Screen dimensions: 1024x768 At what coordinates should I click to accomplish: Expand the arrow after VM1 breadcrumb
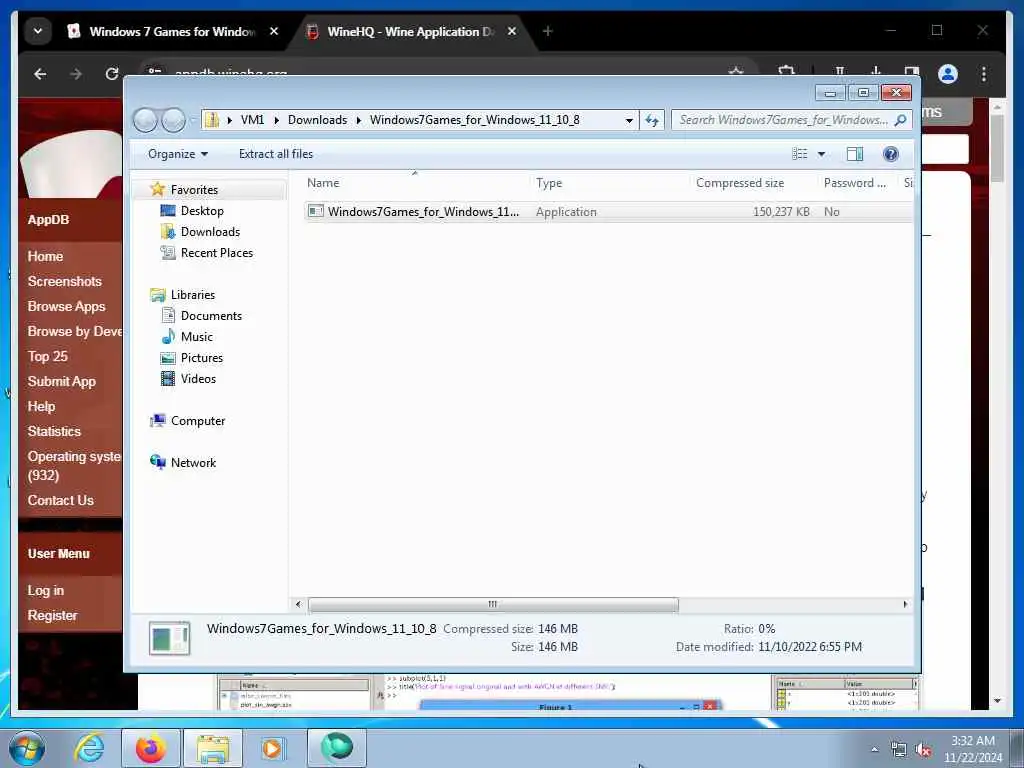[276, 120]
